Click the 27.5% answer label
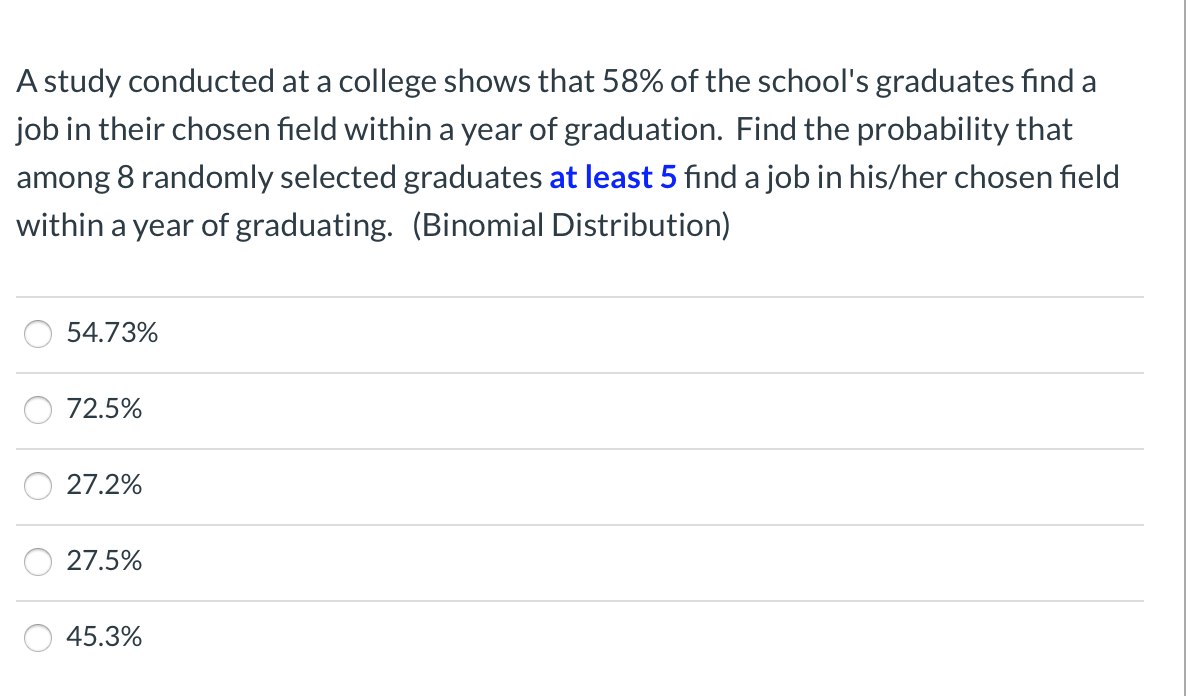 104,561
